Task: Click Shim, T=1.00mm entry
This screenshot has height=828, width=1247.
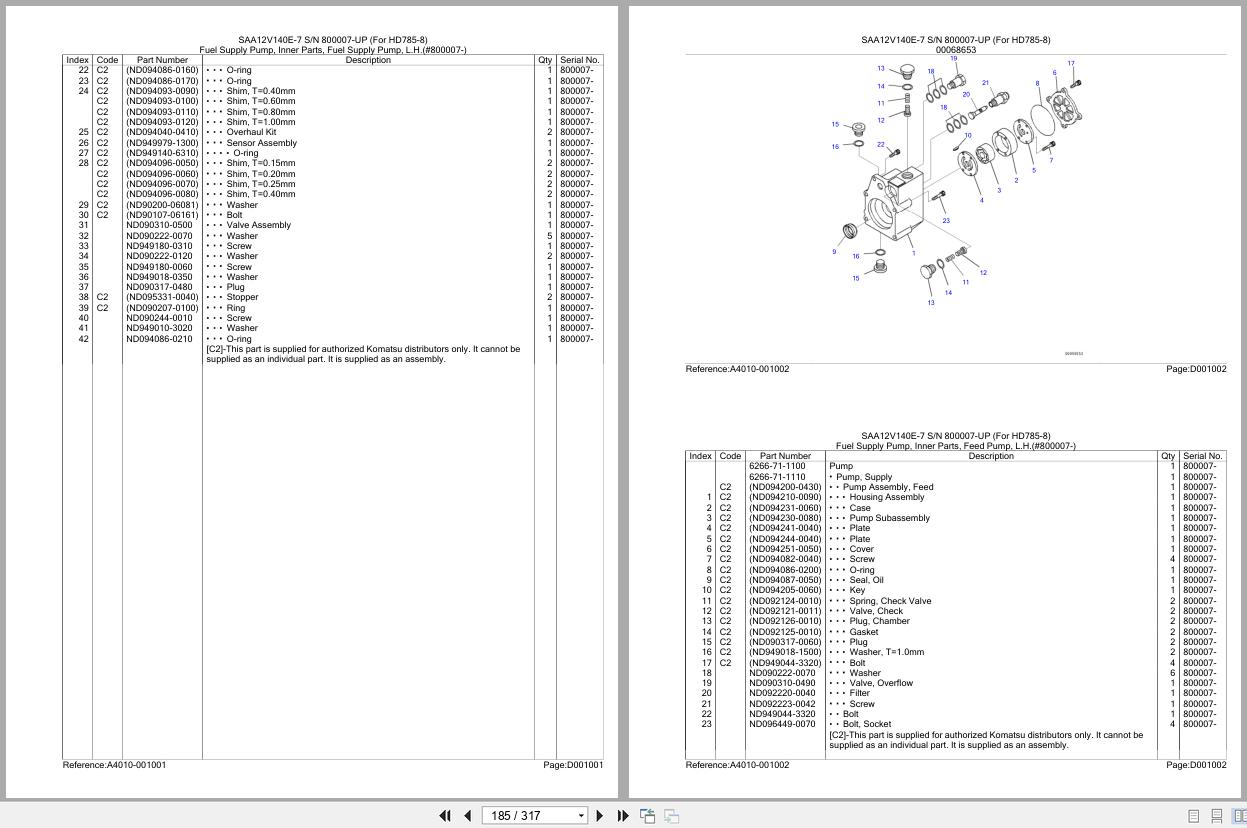Action: [261, 122]
